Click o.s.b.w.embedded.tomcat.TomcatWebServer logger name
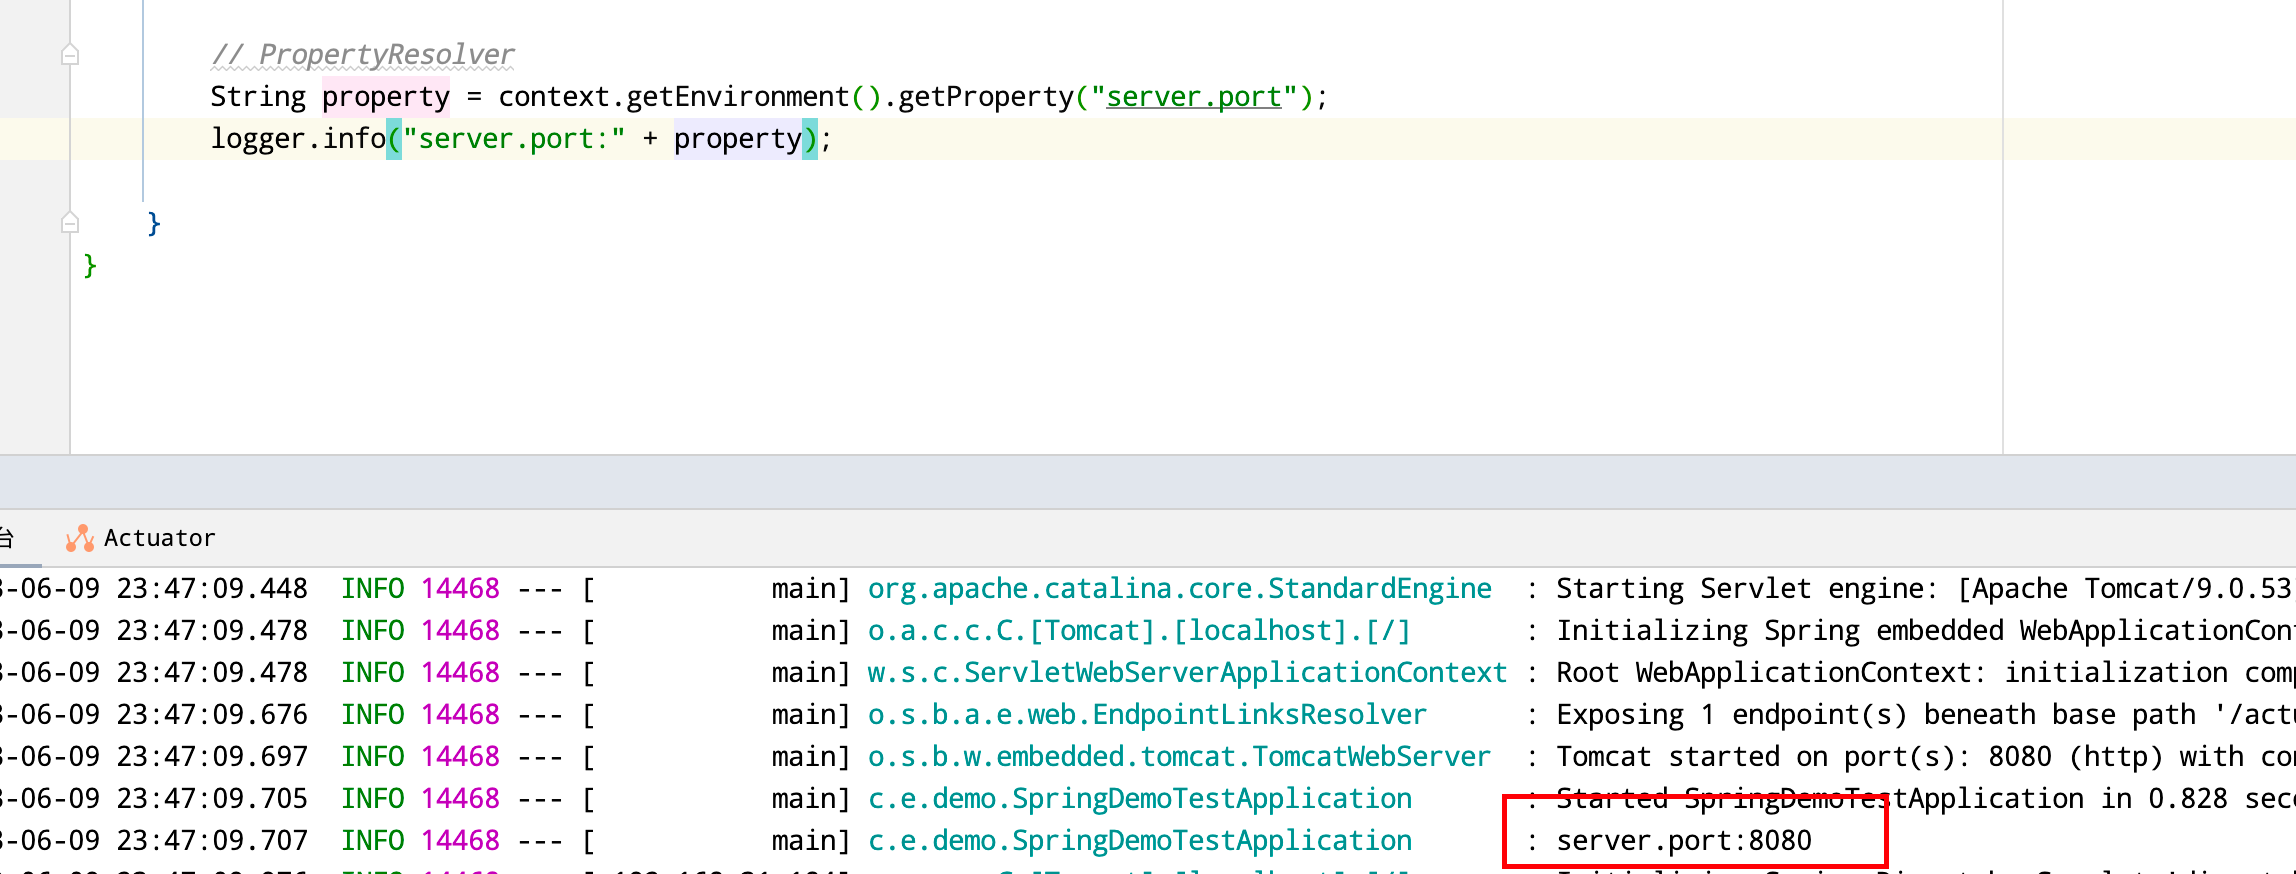 click(x=1180, y=757)
